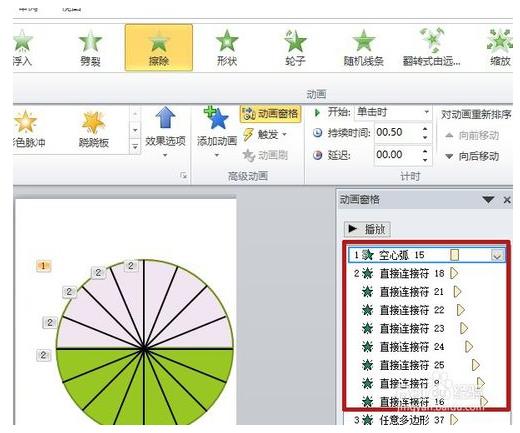Click timing bar of 直接连接符 25
The image size is (520, 433).
coord(476,365)
